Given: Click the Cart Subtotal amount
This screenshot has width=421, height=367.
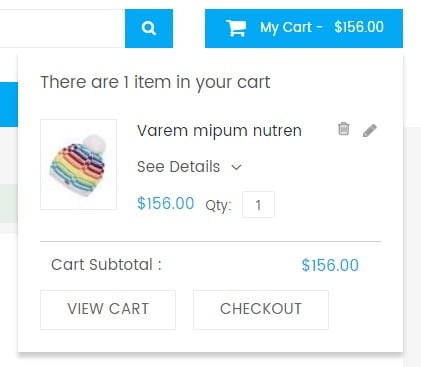Looking at the screenshot, I should coord(330,265).
